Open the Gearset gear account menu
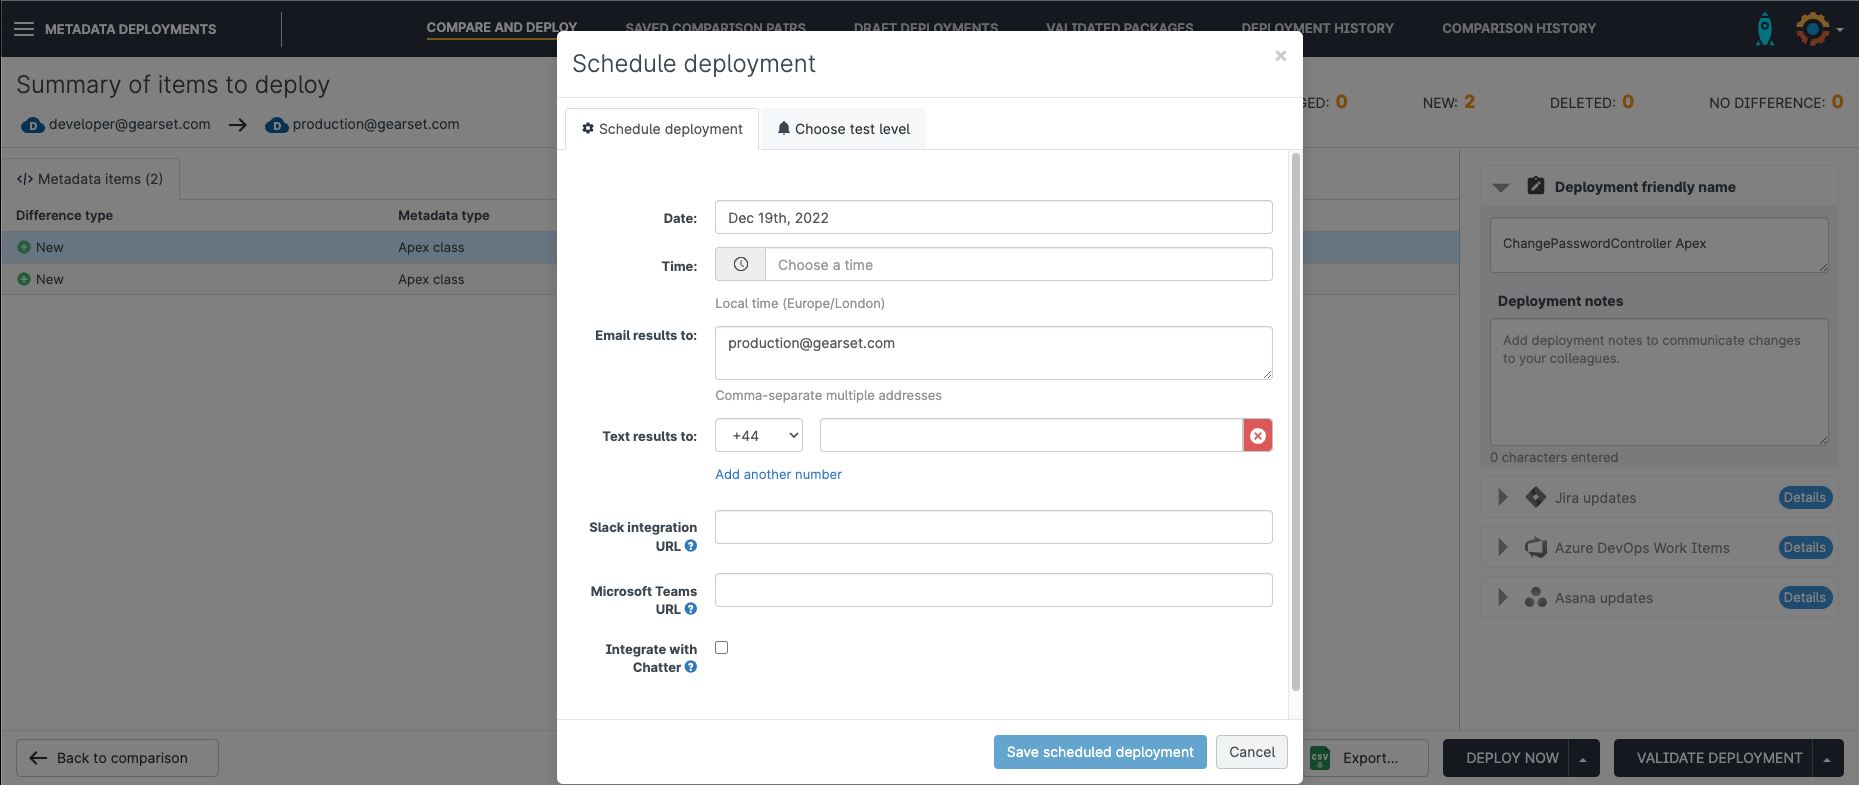This screenshot has height=785, width=1859. click(1815, 29)
